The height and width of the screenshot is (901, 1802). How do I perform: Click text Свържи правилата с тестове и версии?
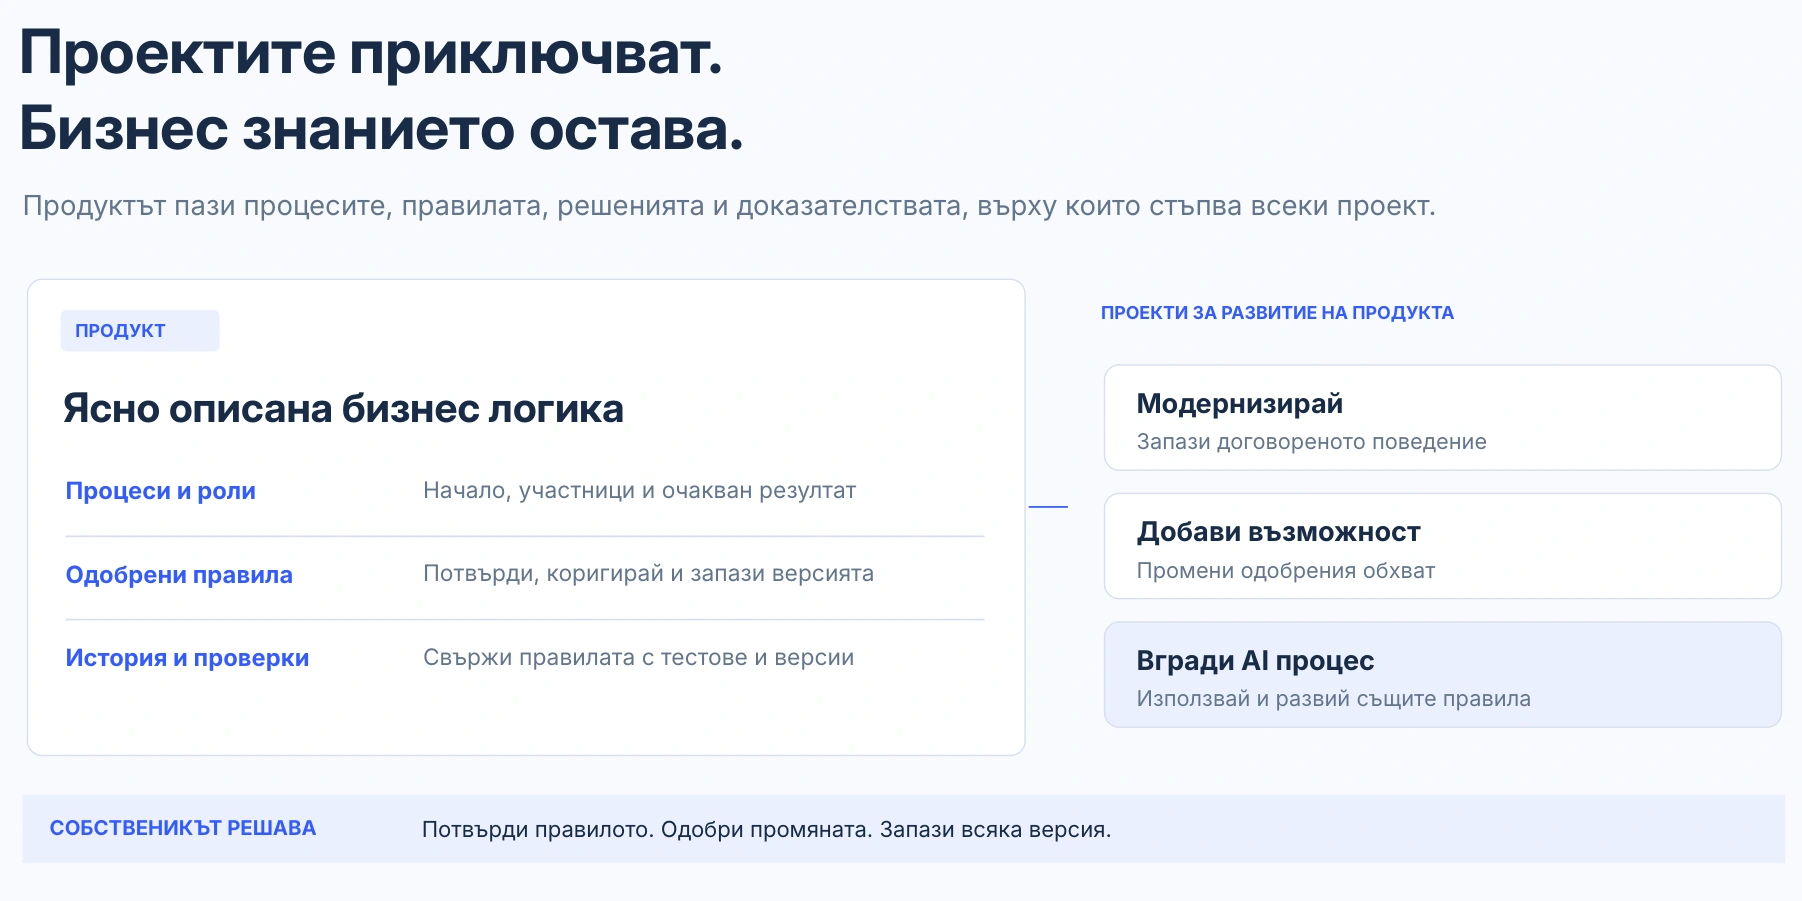(x=638, y=658)
